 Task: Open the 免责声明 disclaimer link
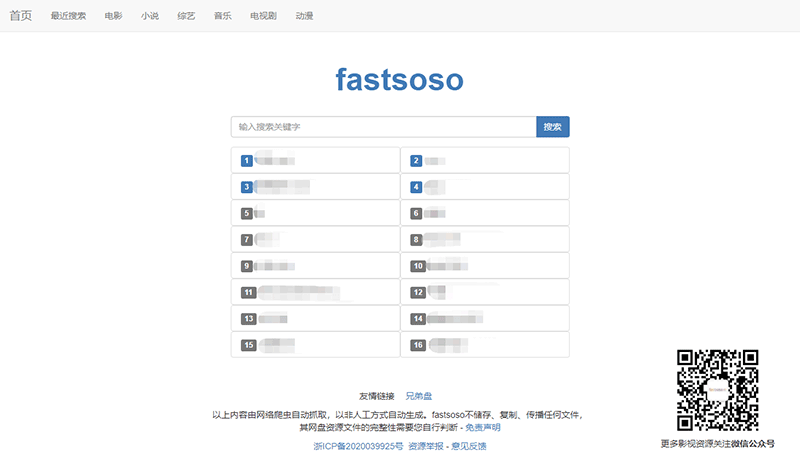[483, 428]
